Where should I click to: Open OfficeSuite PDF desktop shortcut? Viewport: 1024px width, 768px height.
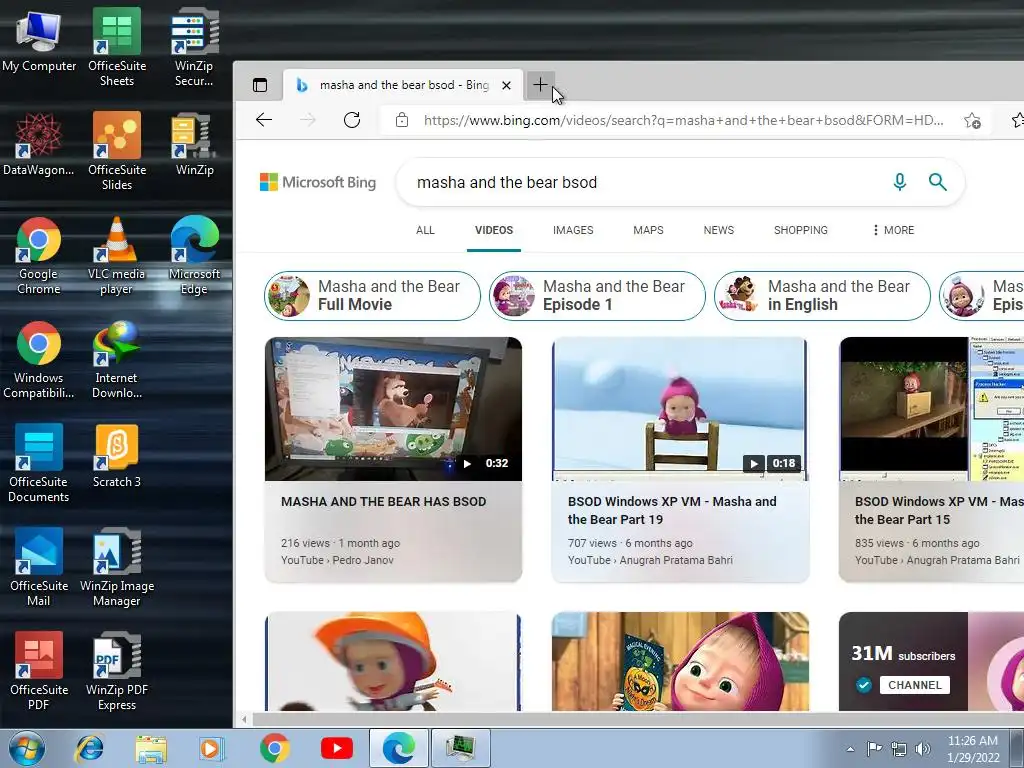[39, 671]
